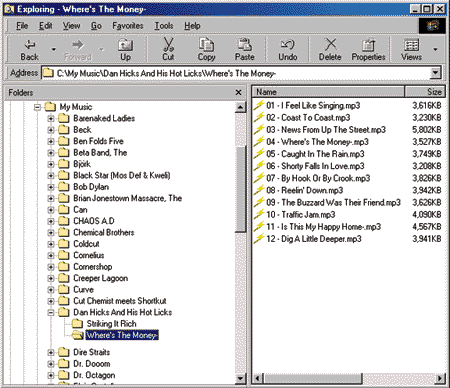Select the Where's The Money- folder in the tree

(122, 335)
